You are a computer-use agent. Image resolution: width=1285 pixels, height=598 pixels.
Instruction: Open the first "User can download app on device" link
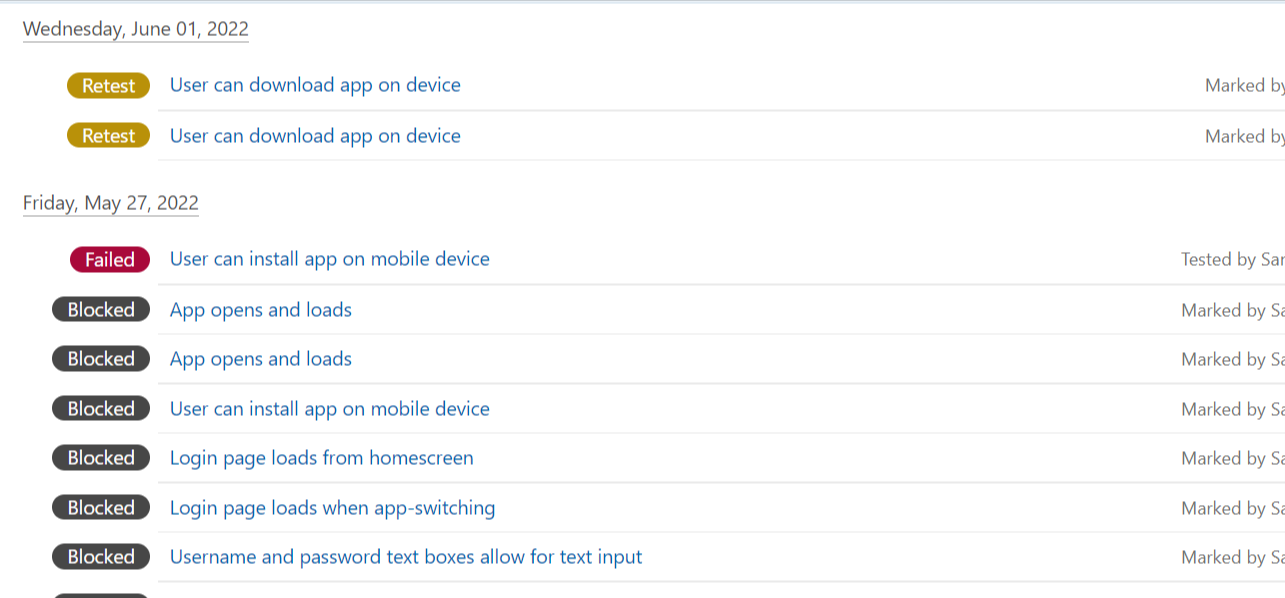pos(315,85)
